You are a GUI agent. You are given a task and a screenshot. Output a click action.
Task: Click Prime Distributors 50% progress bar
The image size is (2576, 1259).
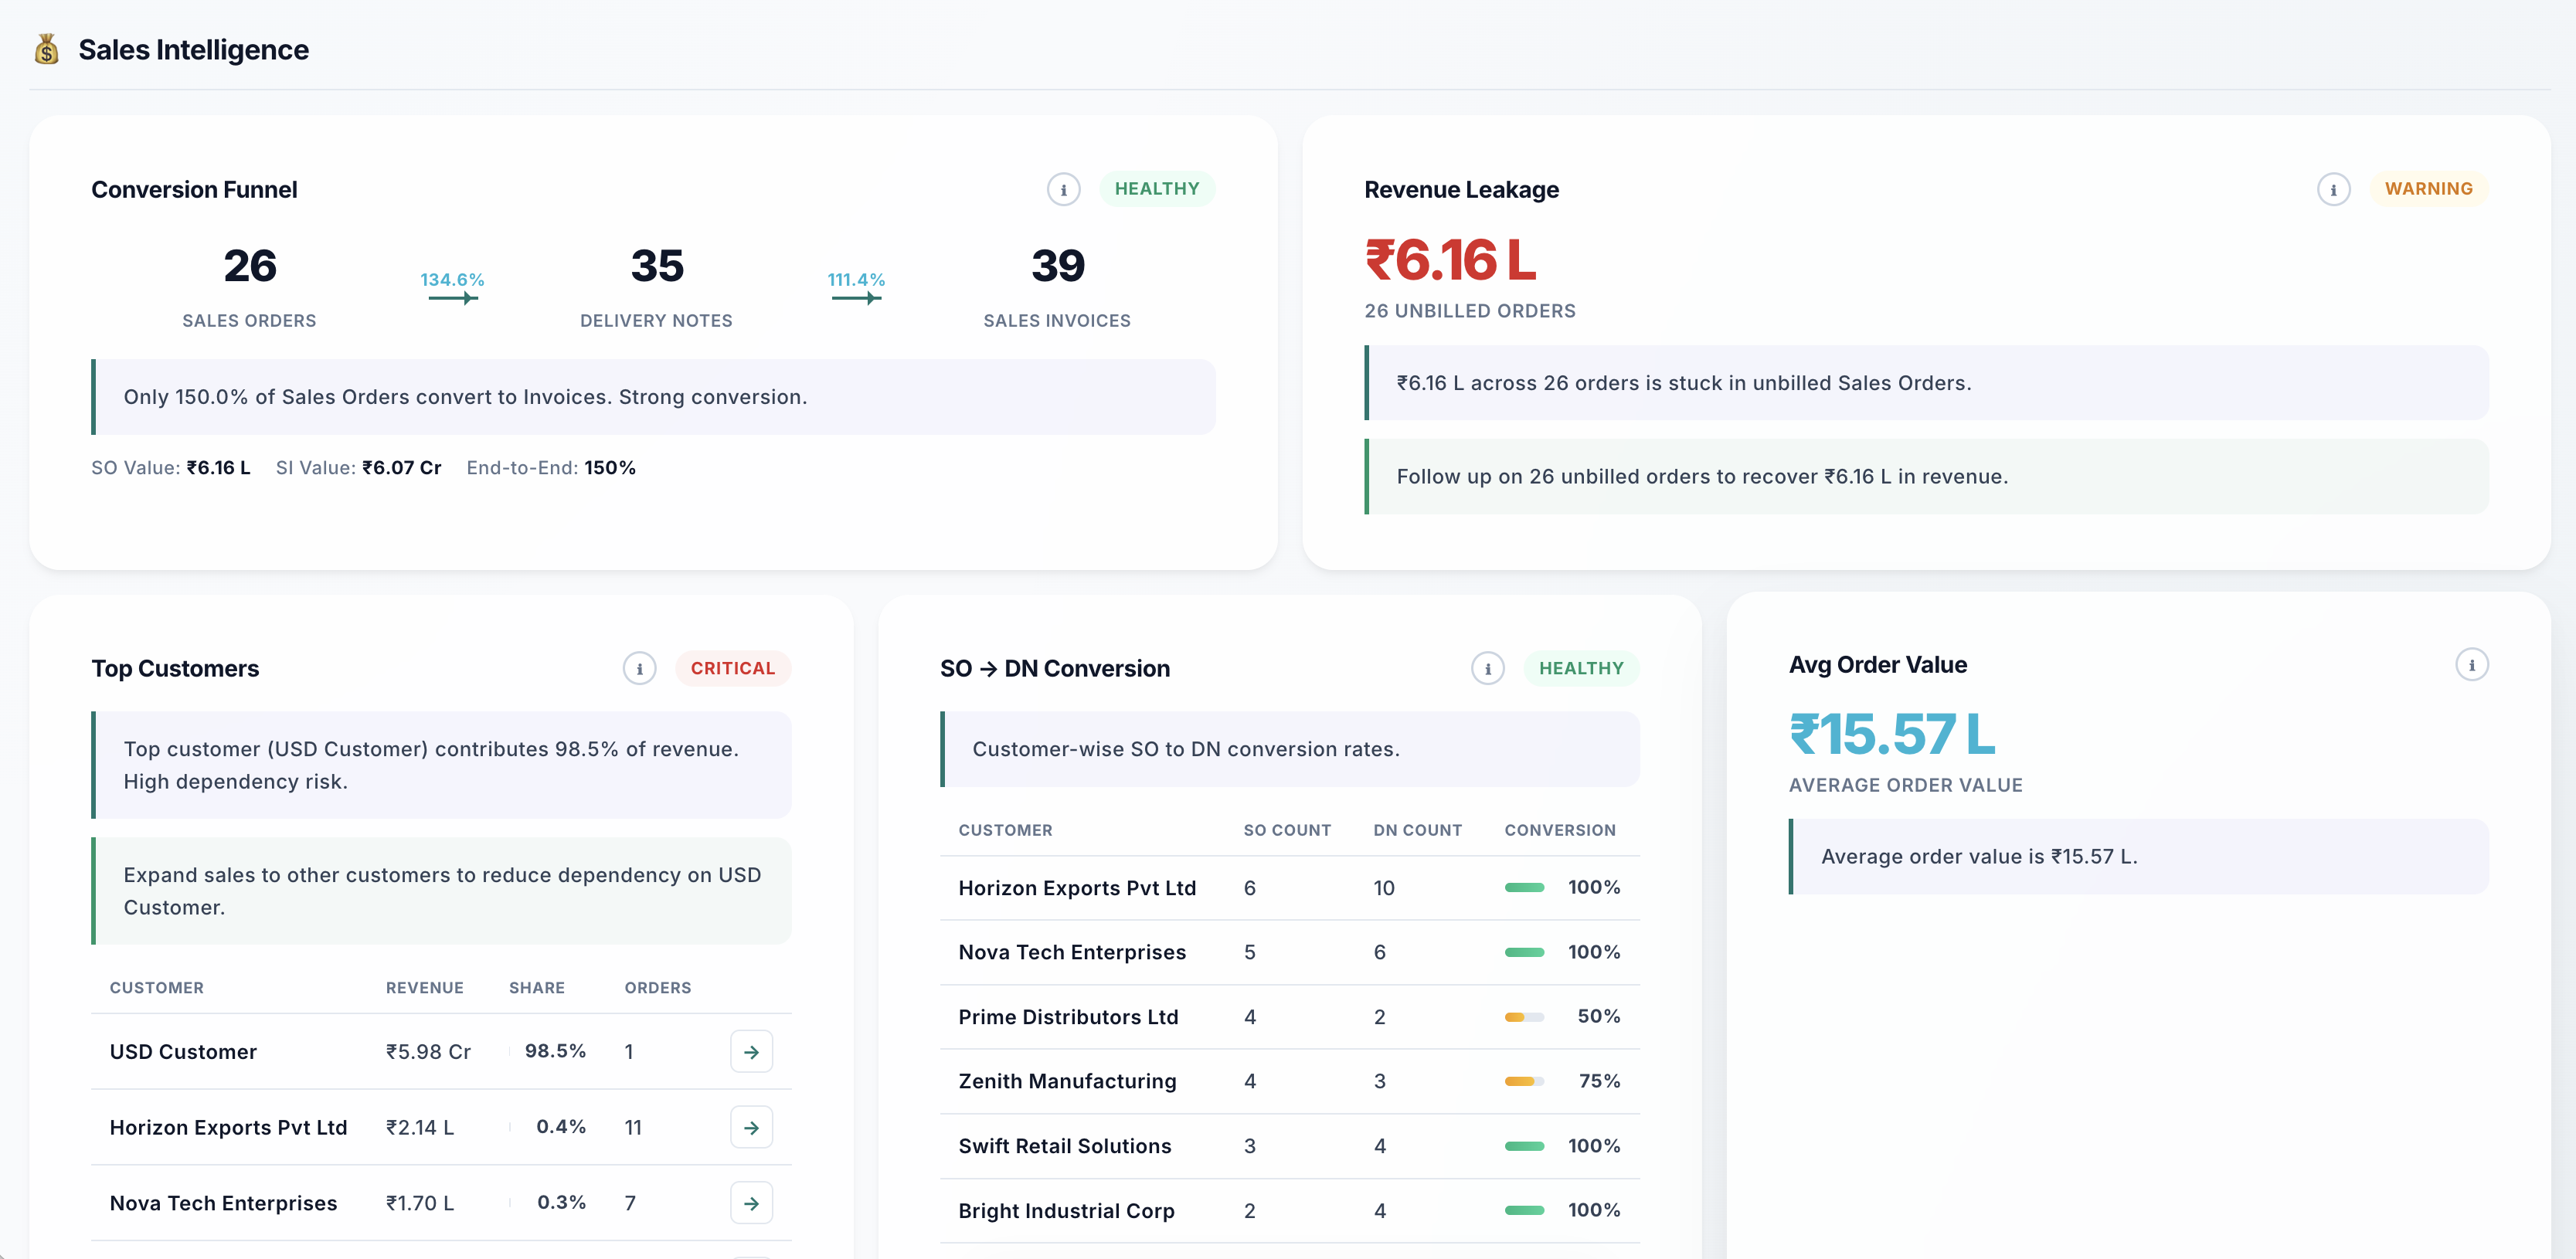click(1524, 1016)
